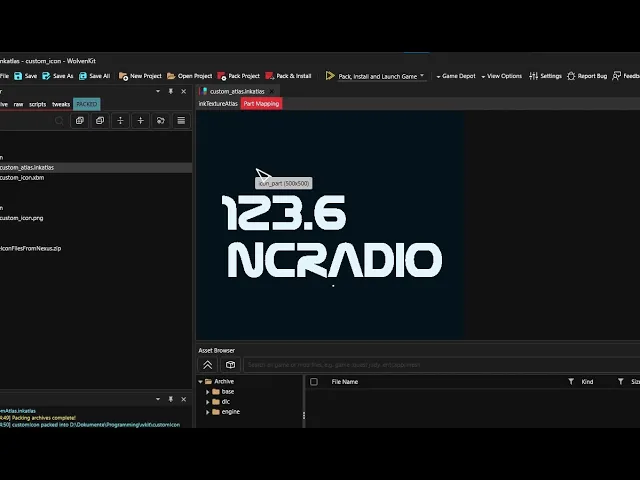Click the custom_atlas.inkatlas document tab

237,91
